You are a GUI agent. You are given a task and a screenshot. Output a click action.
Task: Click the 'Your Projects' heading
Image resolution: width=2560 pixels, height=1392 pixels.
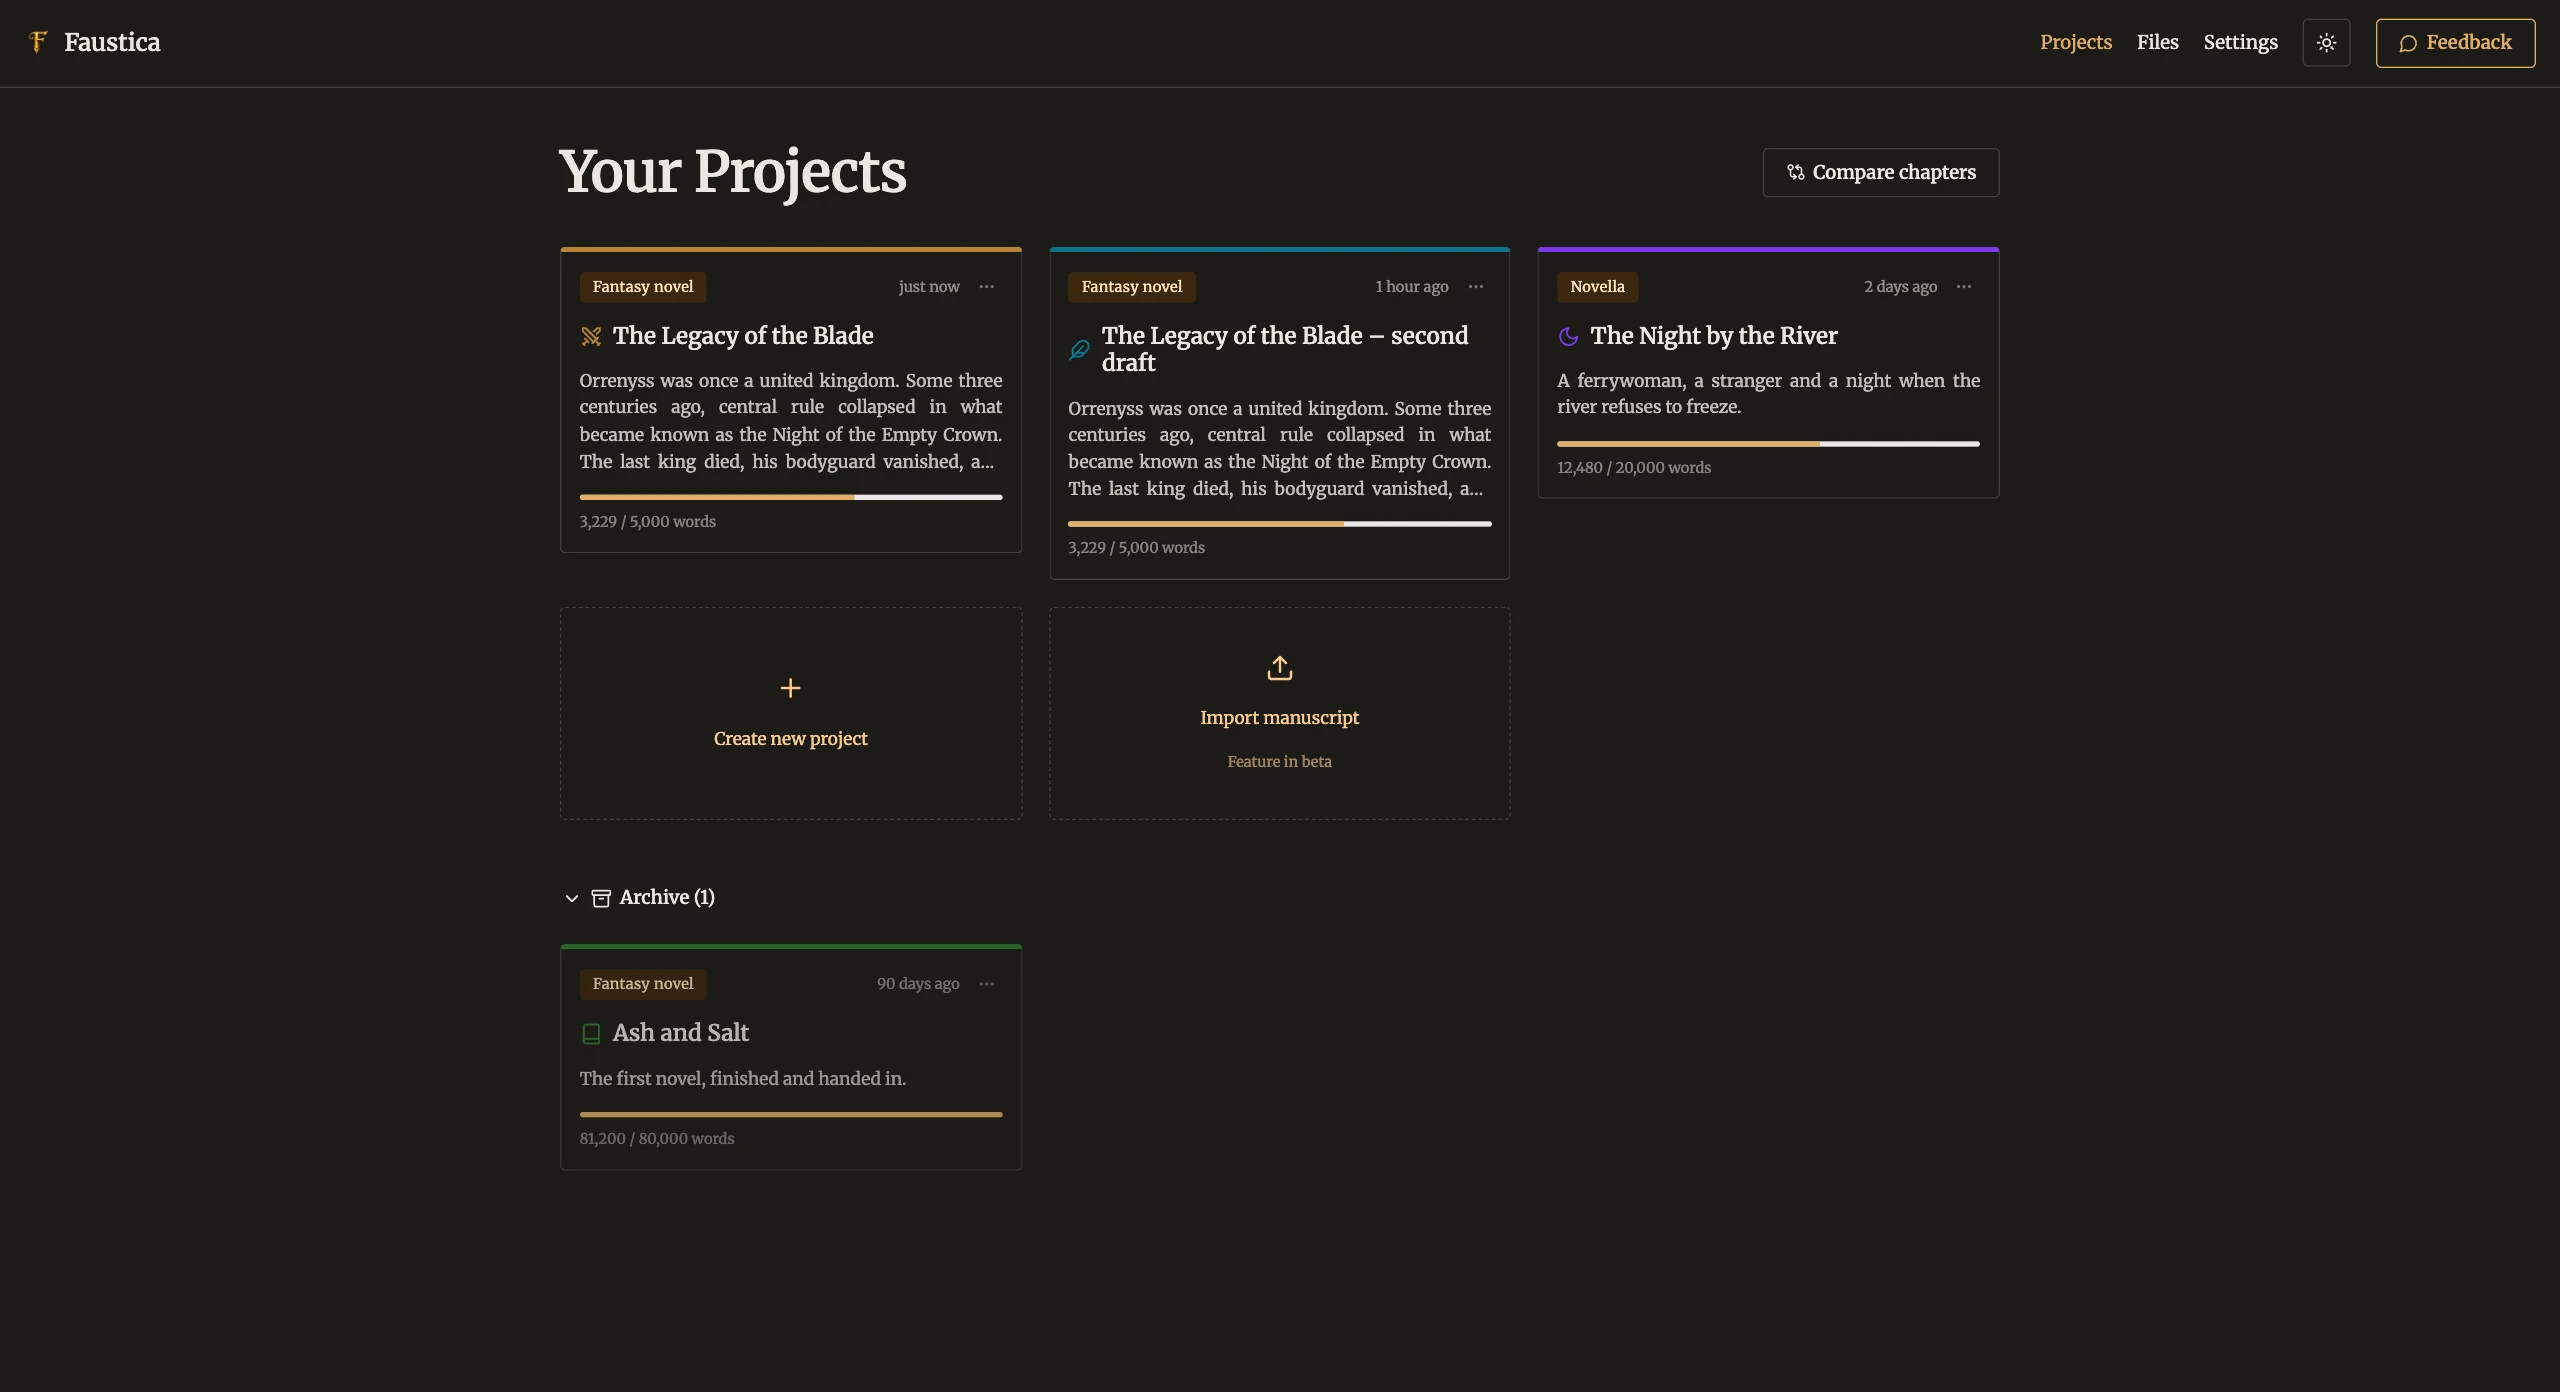pyautogui.click(x=732, y=172)
